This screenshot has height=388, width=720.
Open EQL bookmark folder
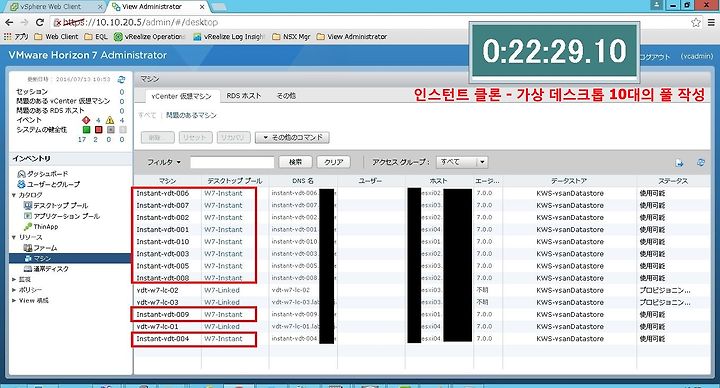[x=96, y=37]
